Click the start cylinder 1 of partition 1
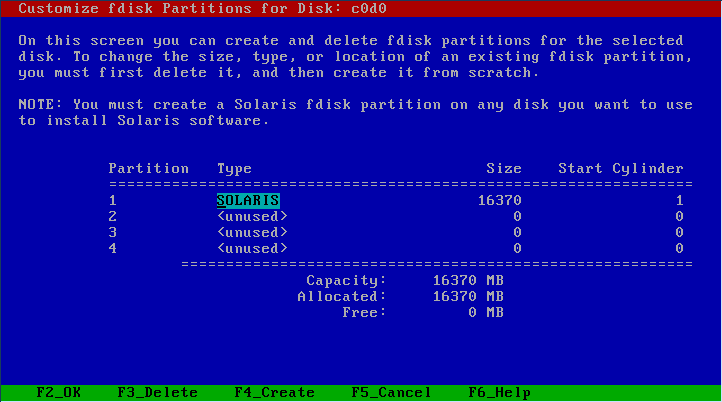Image resolution: width=722 pixels, height=402 pixels. (x=680, y=200)
